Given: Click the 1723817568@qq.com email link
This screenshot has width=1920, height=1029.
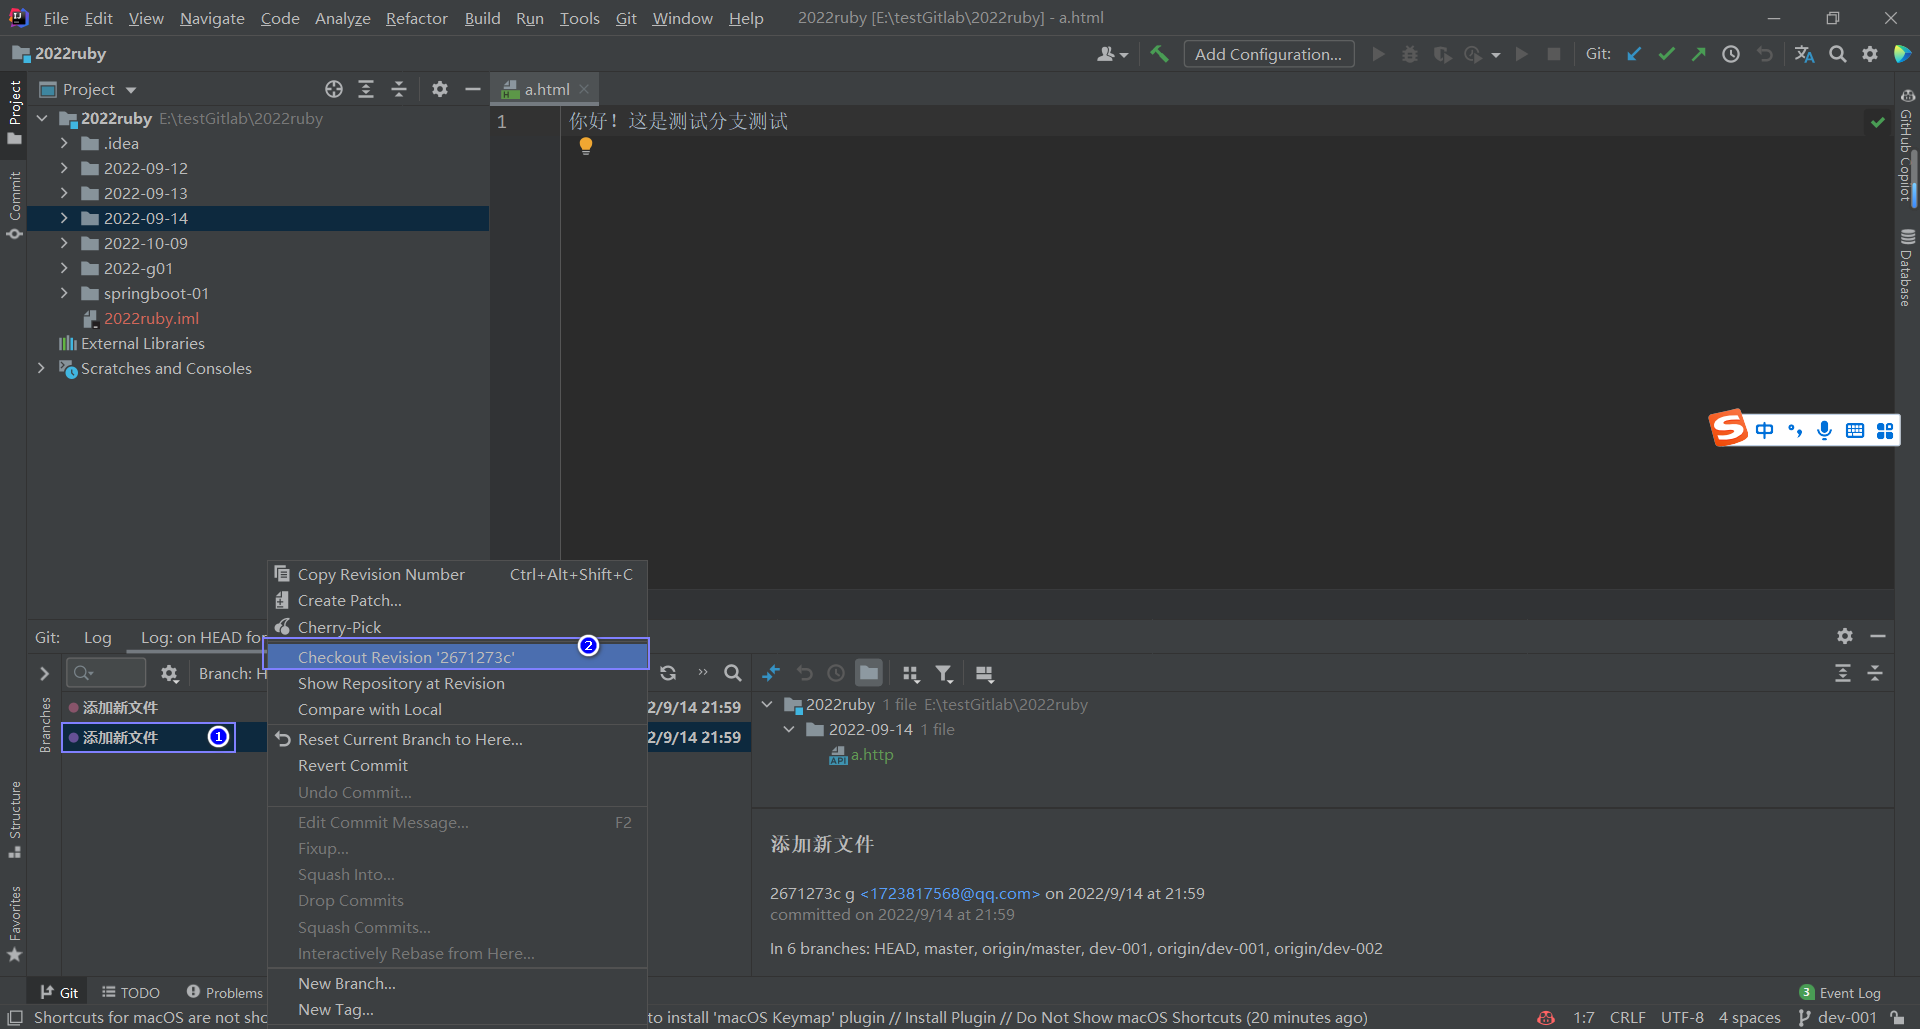Looking at the screenshot, I should click(950, 893).
